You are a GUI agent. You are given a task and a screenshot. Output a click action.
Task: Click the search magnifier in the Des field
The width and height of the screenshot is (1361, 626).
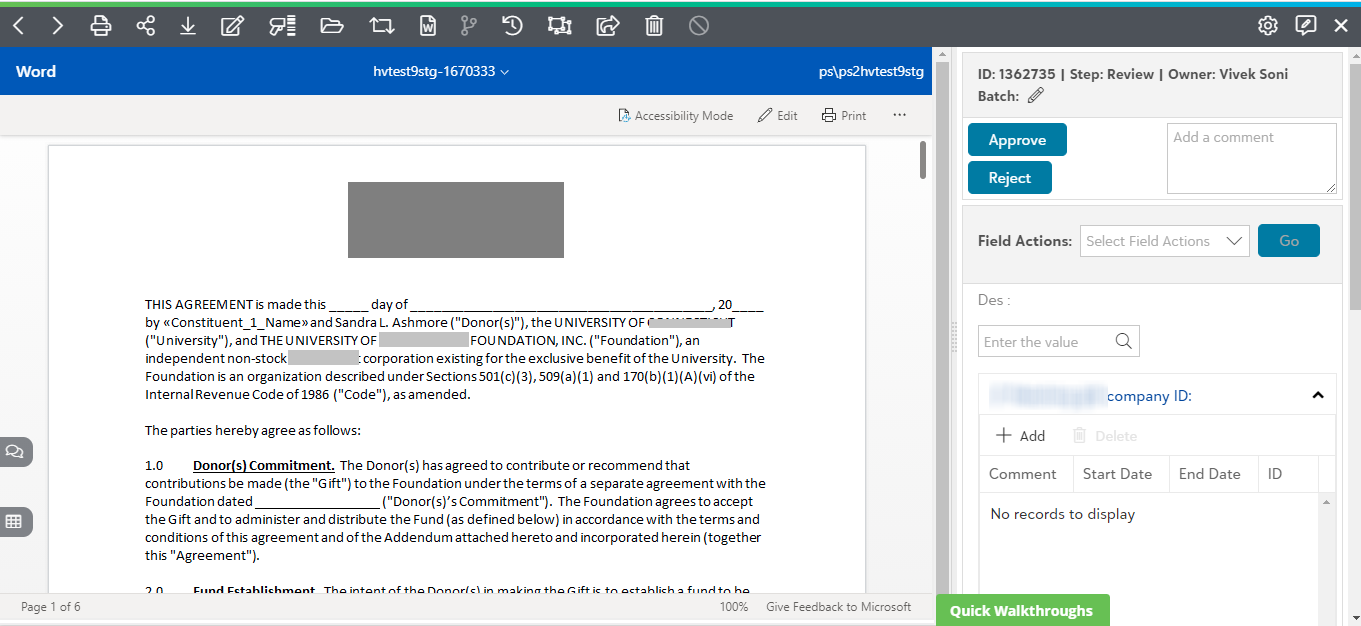[1123, 342]
